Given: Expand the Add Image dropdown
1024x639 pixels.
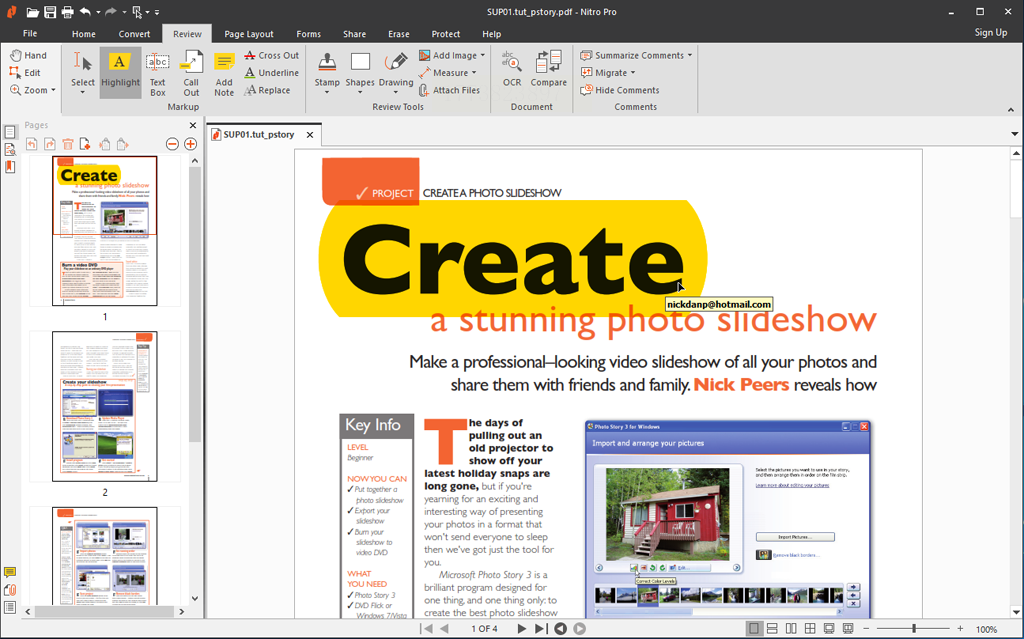Looking at the screenshot, I should pos(483,56).
